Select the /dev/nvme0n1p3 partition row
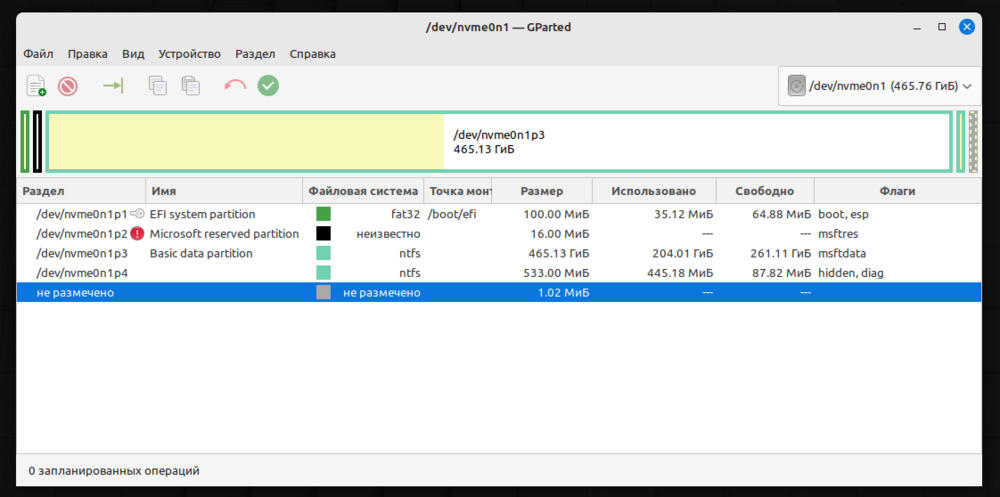1000x497 pixels. [x=499, y=254]
